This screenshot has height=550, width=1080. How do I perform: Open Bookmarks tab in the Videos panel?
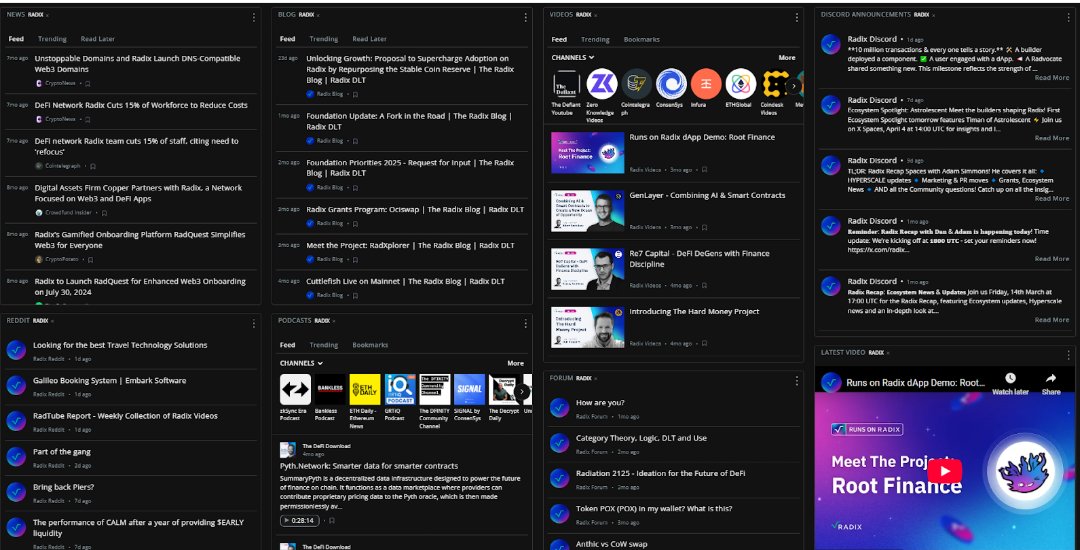tap(641, 39)
